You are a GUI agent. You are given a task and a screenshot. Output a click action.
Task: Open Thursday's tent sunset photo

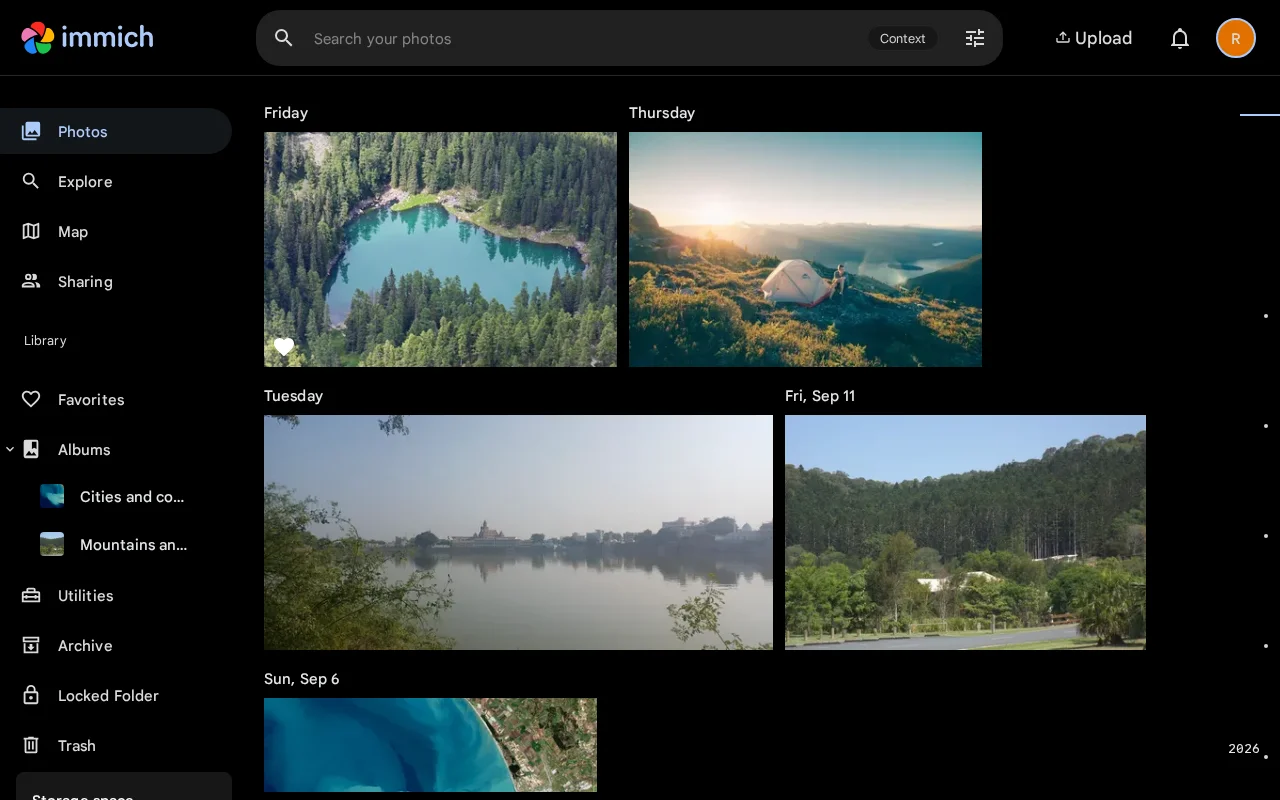coord(805,249)
